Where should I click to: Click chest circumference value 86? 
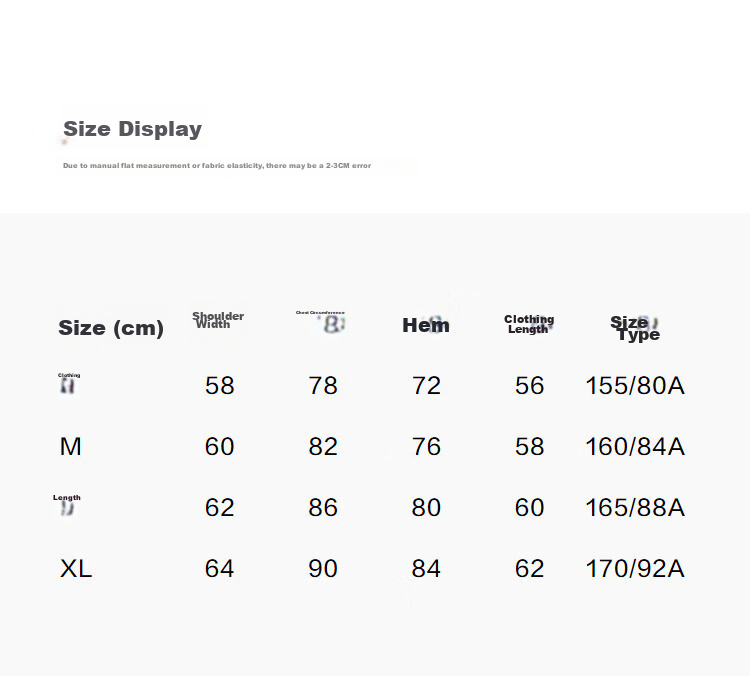click(323, 508)
